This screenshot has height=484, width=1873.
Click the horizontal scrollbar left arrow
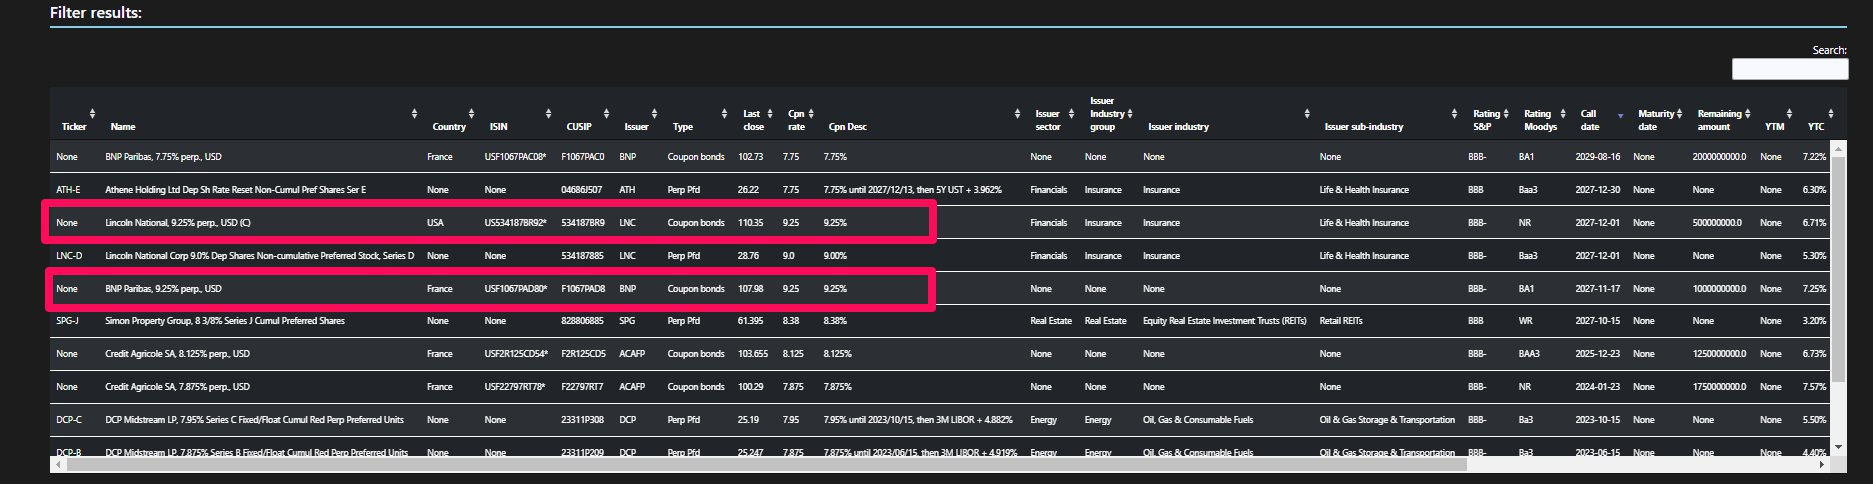tap(58, 465)
